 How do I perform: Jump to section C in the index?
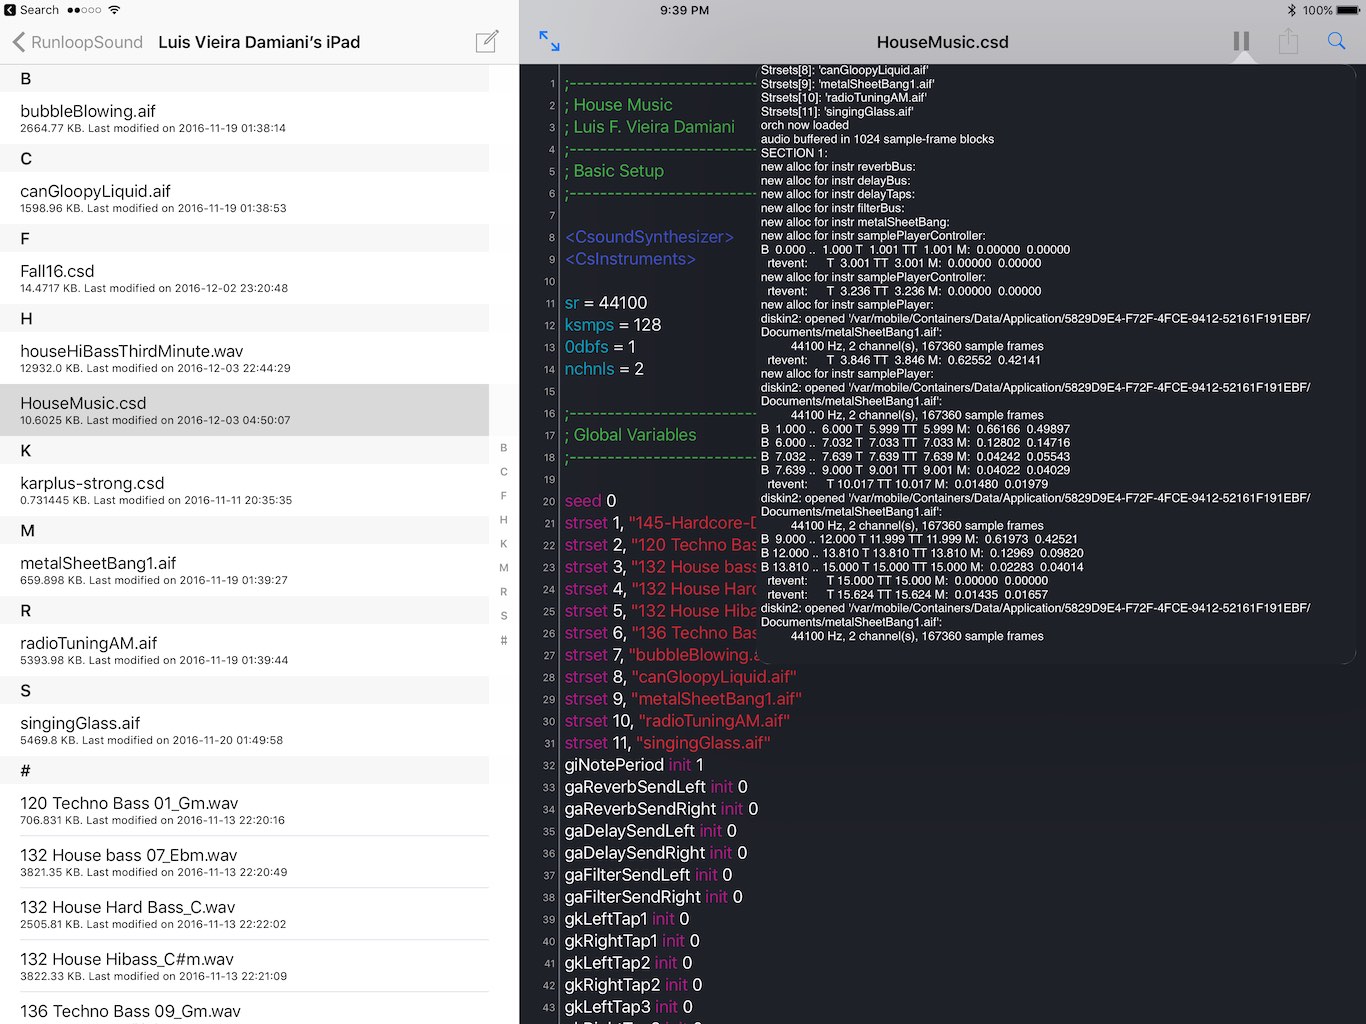point(504,472)
